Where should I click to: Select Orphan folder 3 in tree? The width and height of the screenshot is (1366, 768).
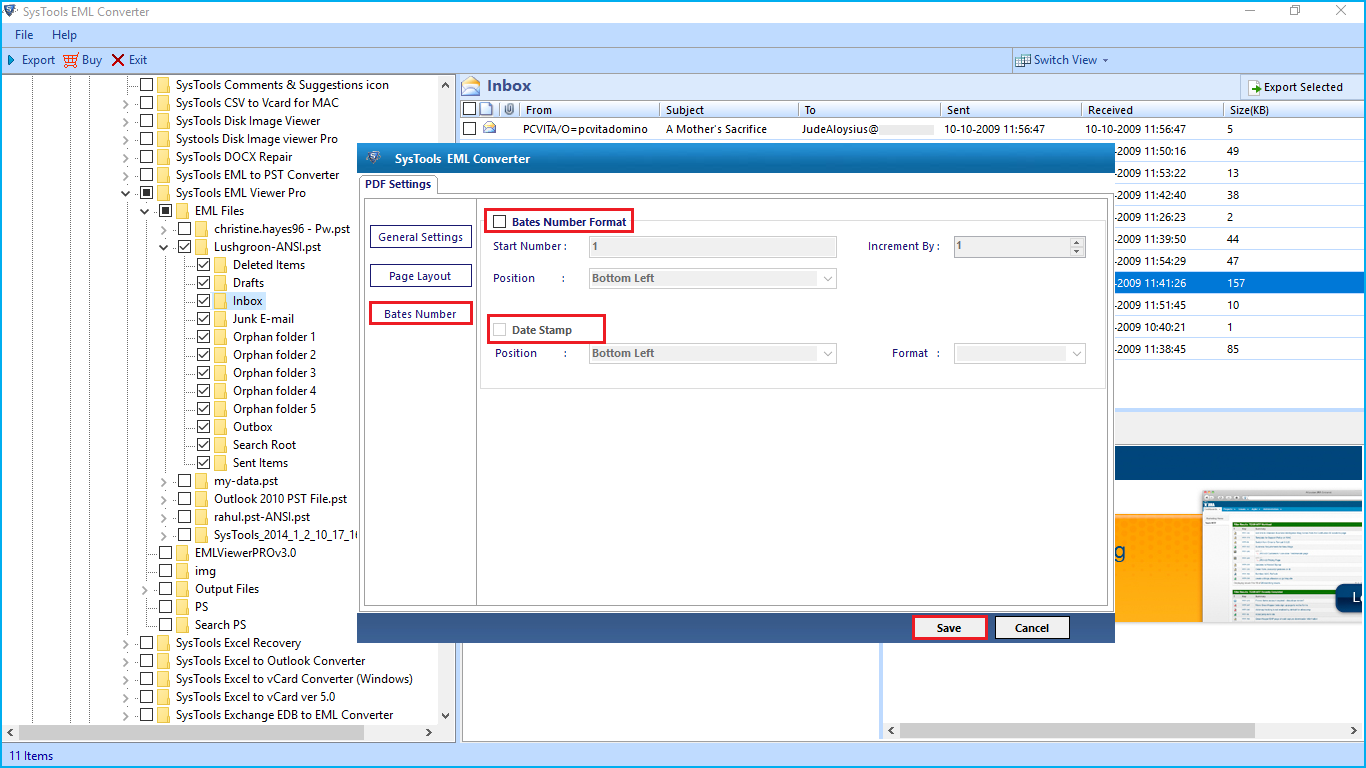pyautogui.click(x=274, y=373)
